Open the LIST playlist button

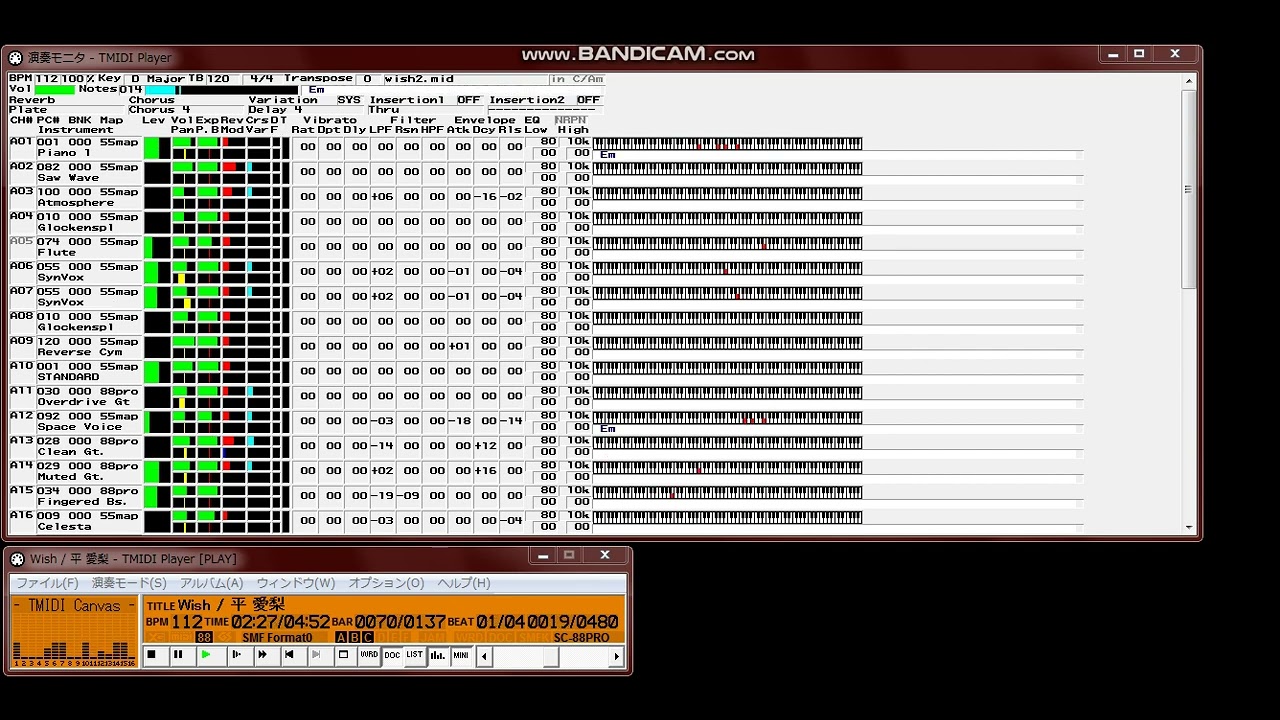coord(414,656)
